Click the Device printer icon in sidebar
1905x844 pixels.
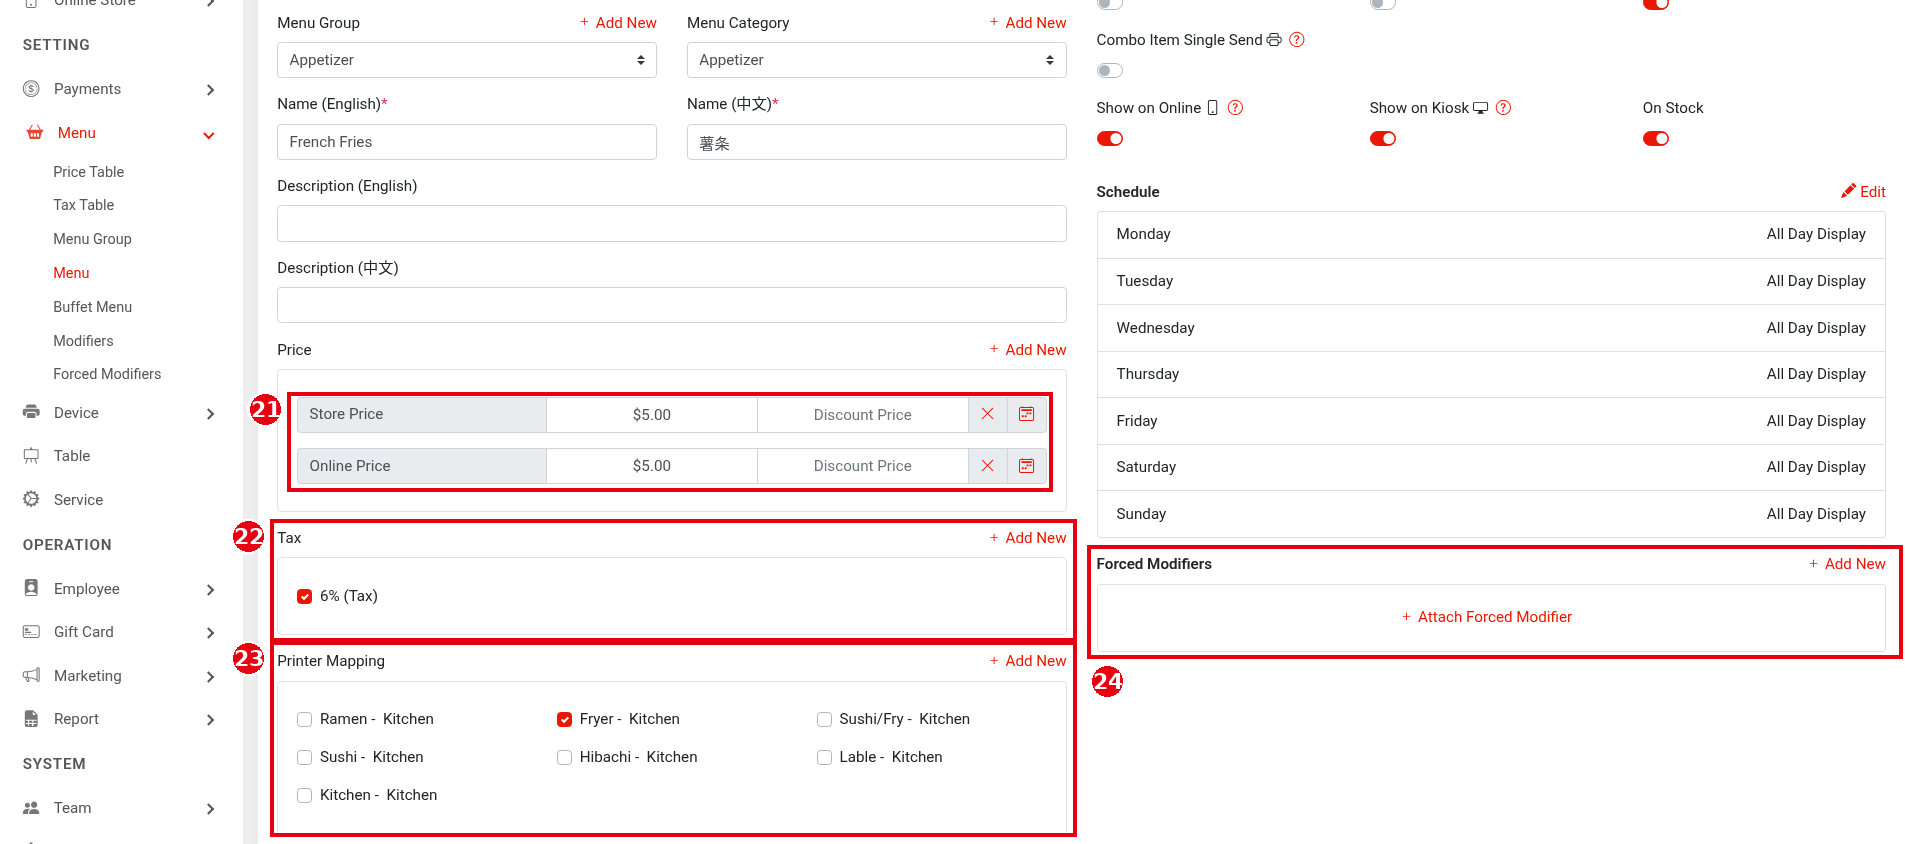[x=32, y=412]
